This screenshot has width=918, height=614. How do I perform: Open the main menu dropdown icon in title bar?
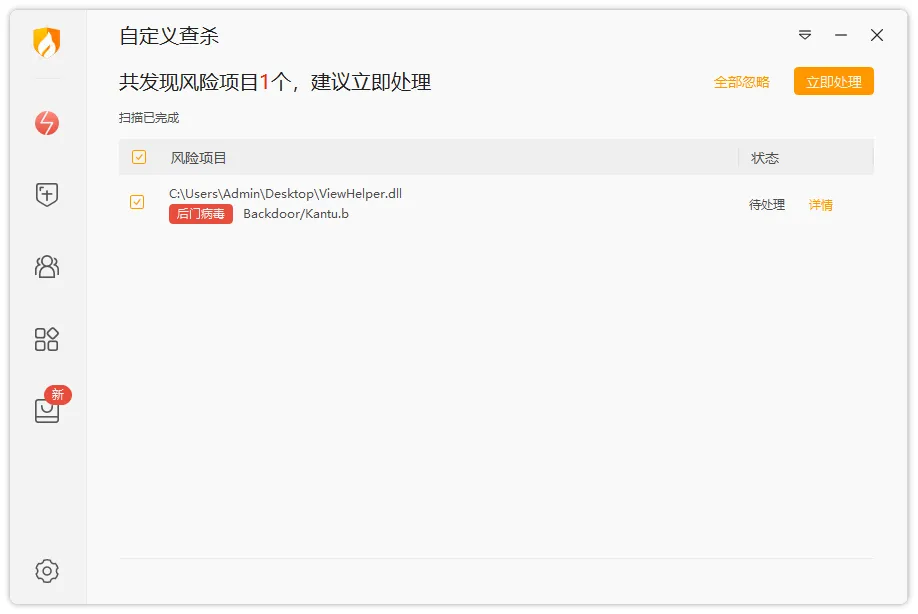click(805, 35)
